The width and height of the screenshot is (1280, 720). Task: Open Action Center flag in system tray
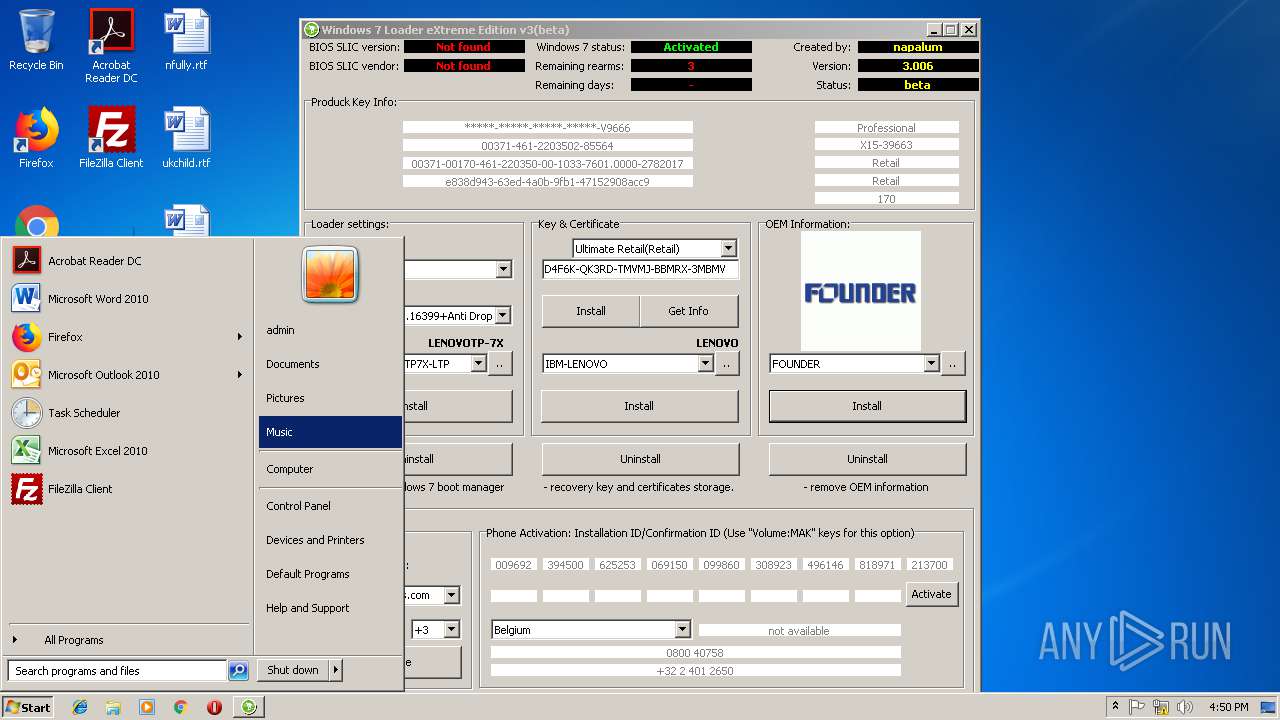click(x=1138, y=707)
